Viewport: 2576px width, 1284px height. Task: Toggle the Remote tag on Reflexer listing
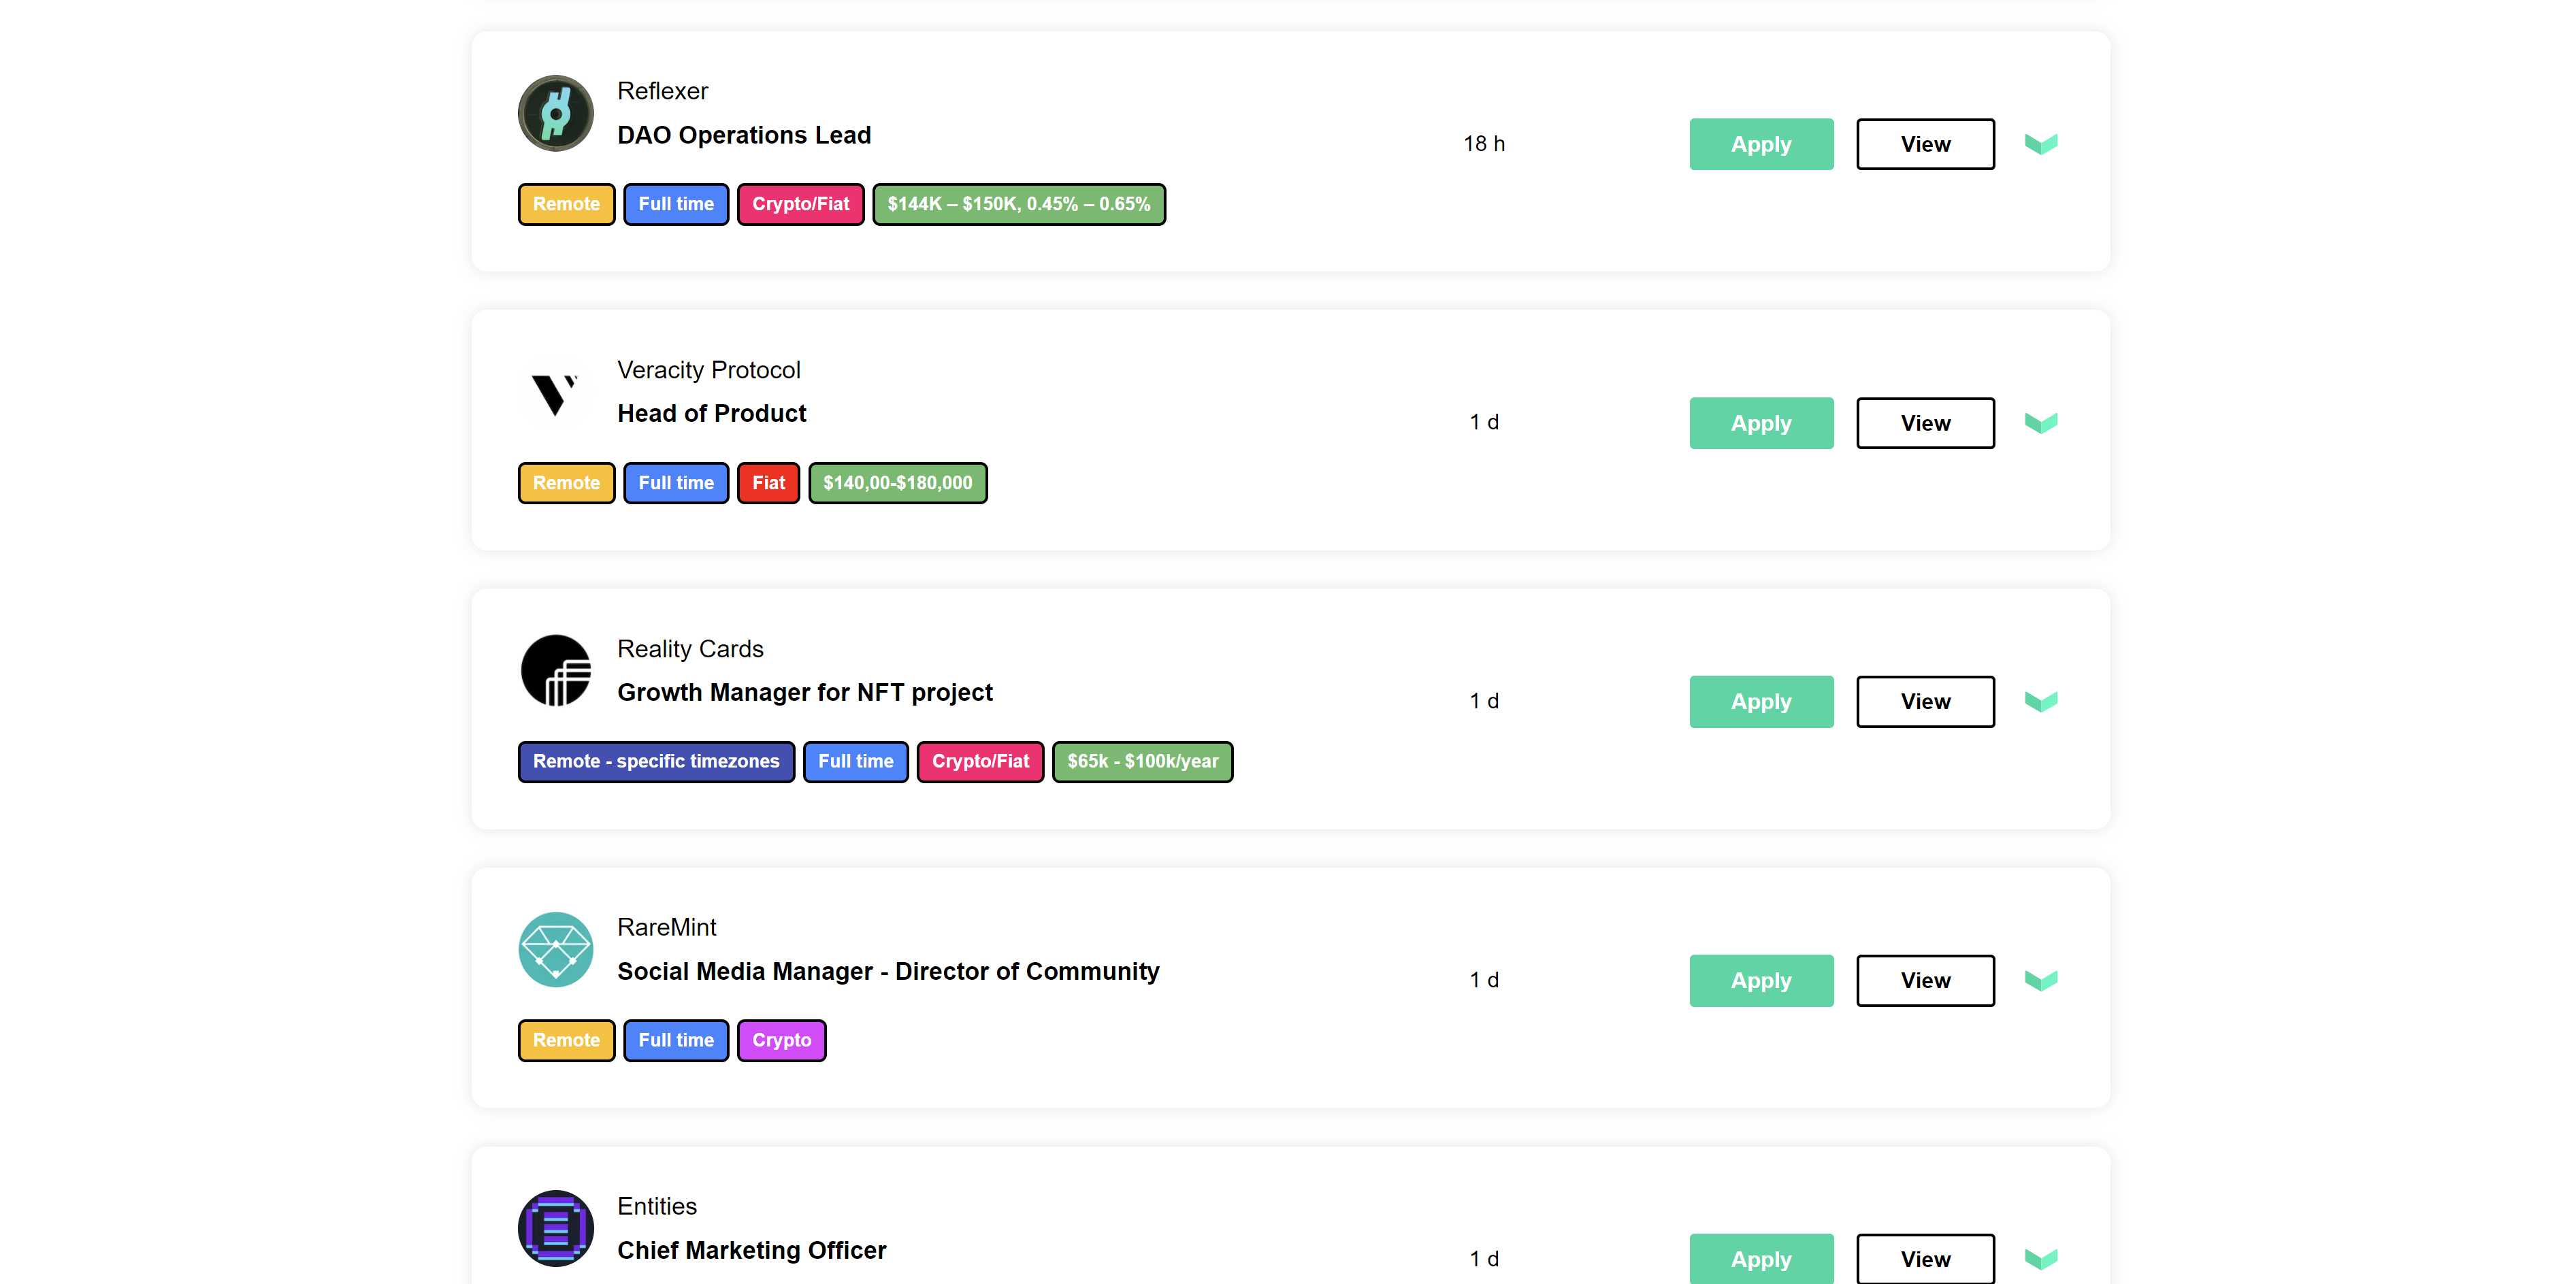[x=566, y=204]
